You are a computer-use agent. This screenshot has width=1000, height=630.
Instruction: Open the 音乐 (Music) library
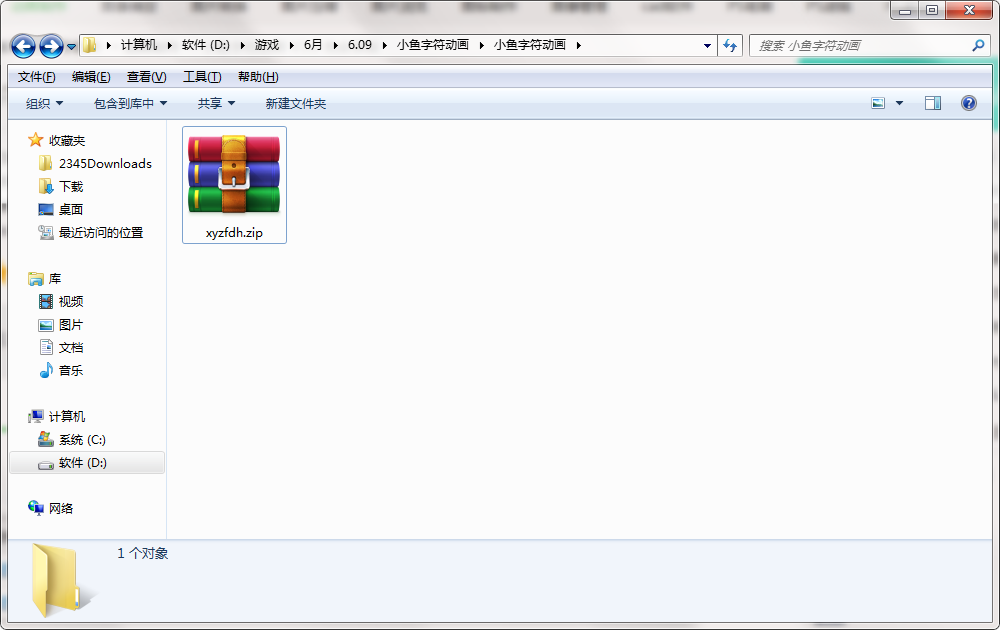pos(70,370)
